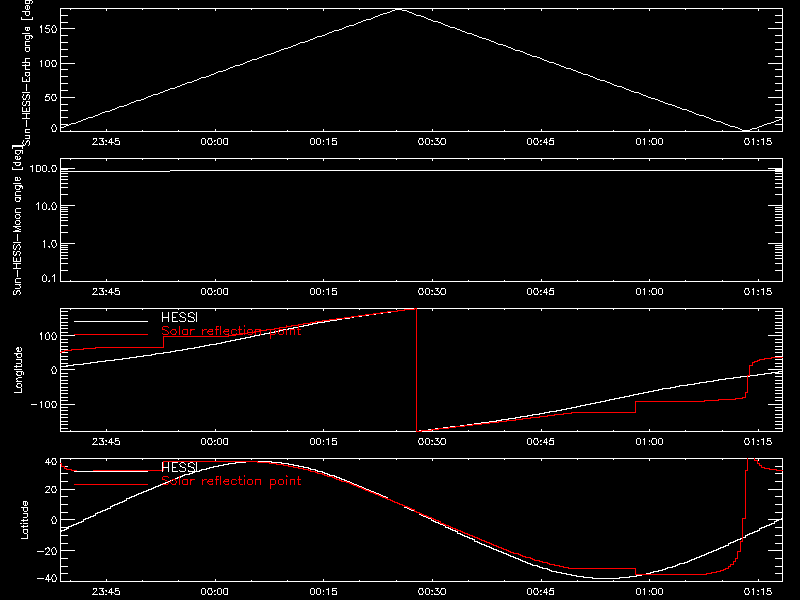The image size is (800, 600).
Task: Click the -20 tick label on Latitude axis
Action: click(47, 551)
